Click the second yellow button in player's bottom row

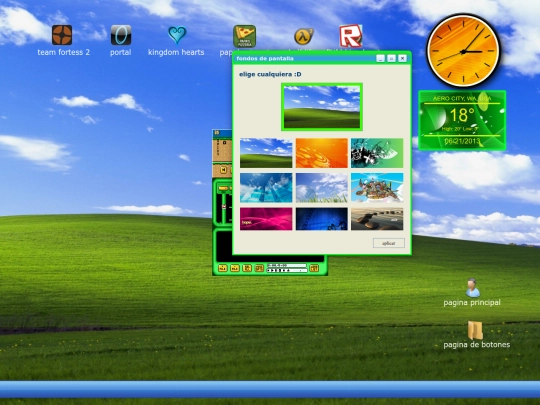pos(235,268)
